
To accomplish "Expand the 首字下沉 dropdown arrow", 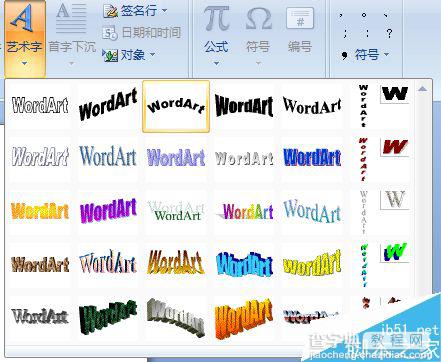I will coord(71,63).
